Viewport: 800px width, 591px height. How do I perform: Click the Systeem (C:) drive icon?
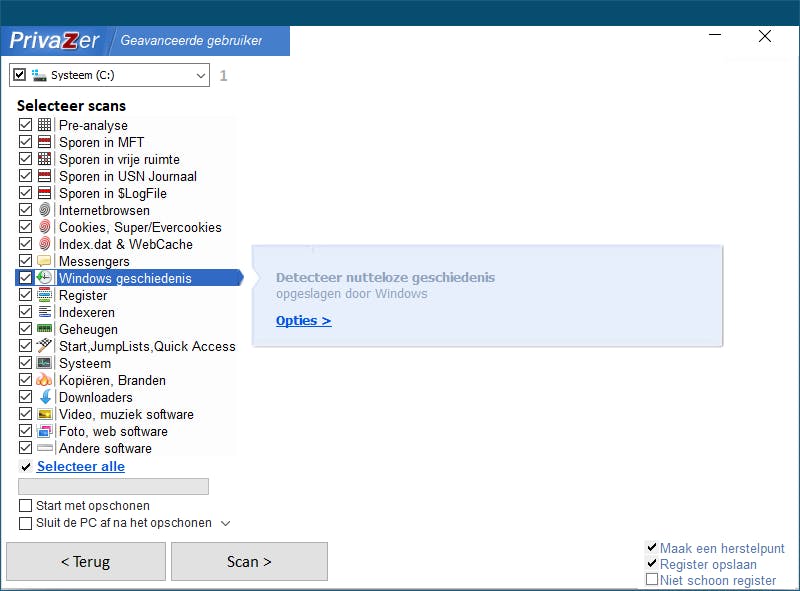tap(39, 75)
